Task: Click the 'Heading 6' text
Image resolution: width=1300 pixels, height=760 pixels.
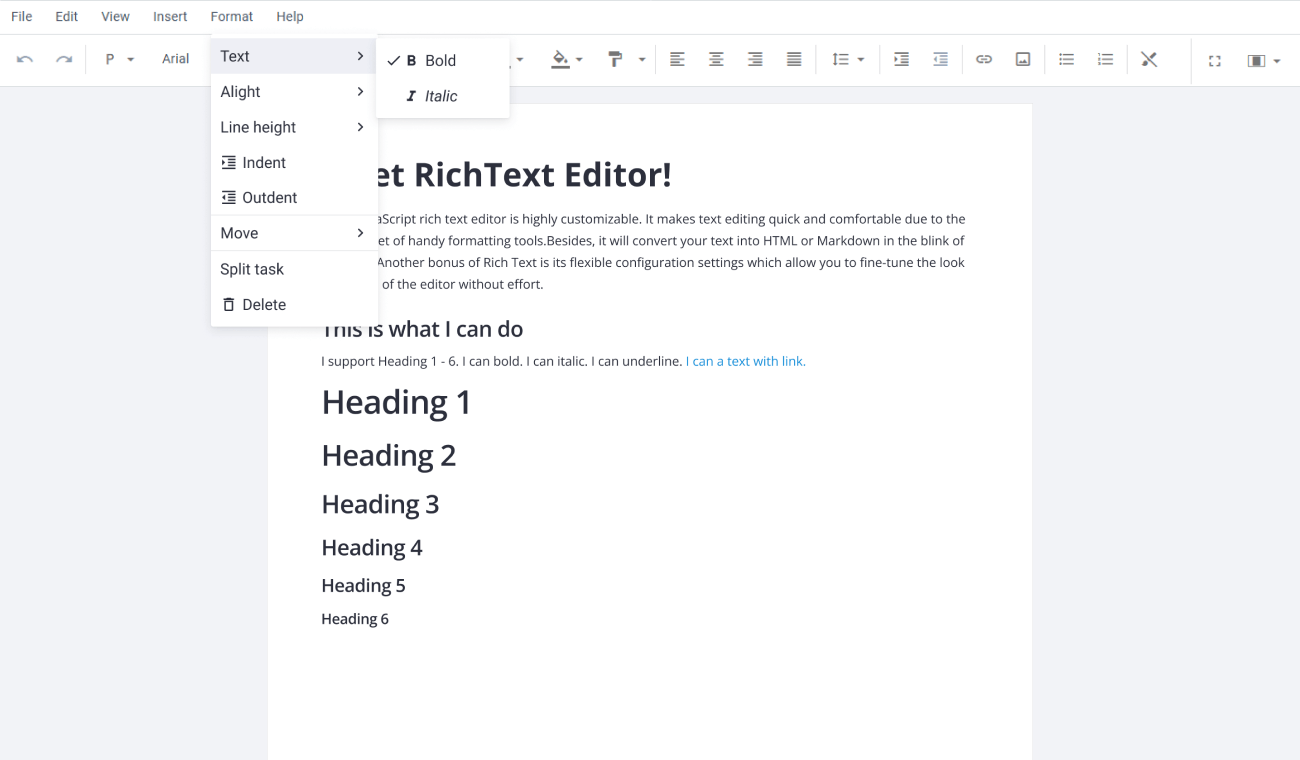Action: point(355,619)
